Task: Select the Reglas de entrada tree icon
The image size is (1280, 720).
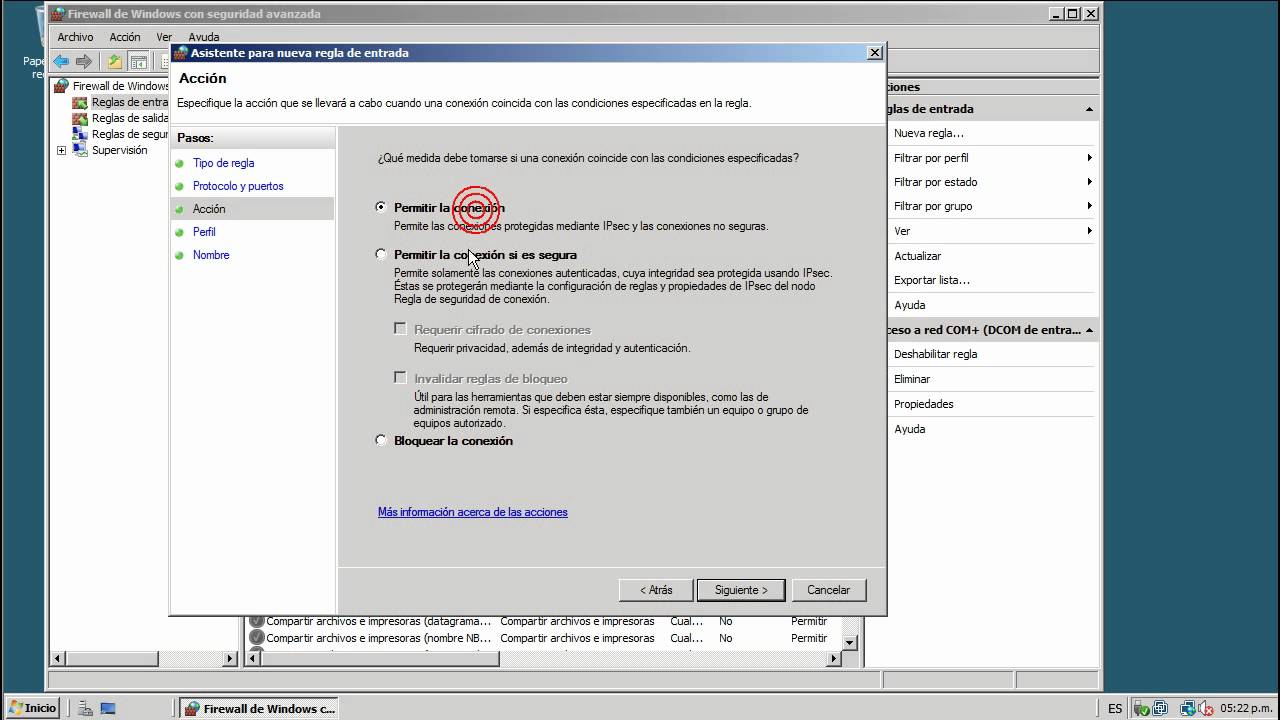Action: [80, 102]
